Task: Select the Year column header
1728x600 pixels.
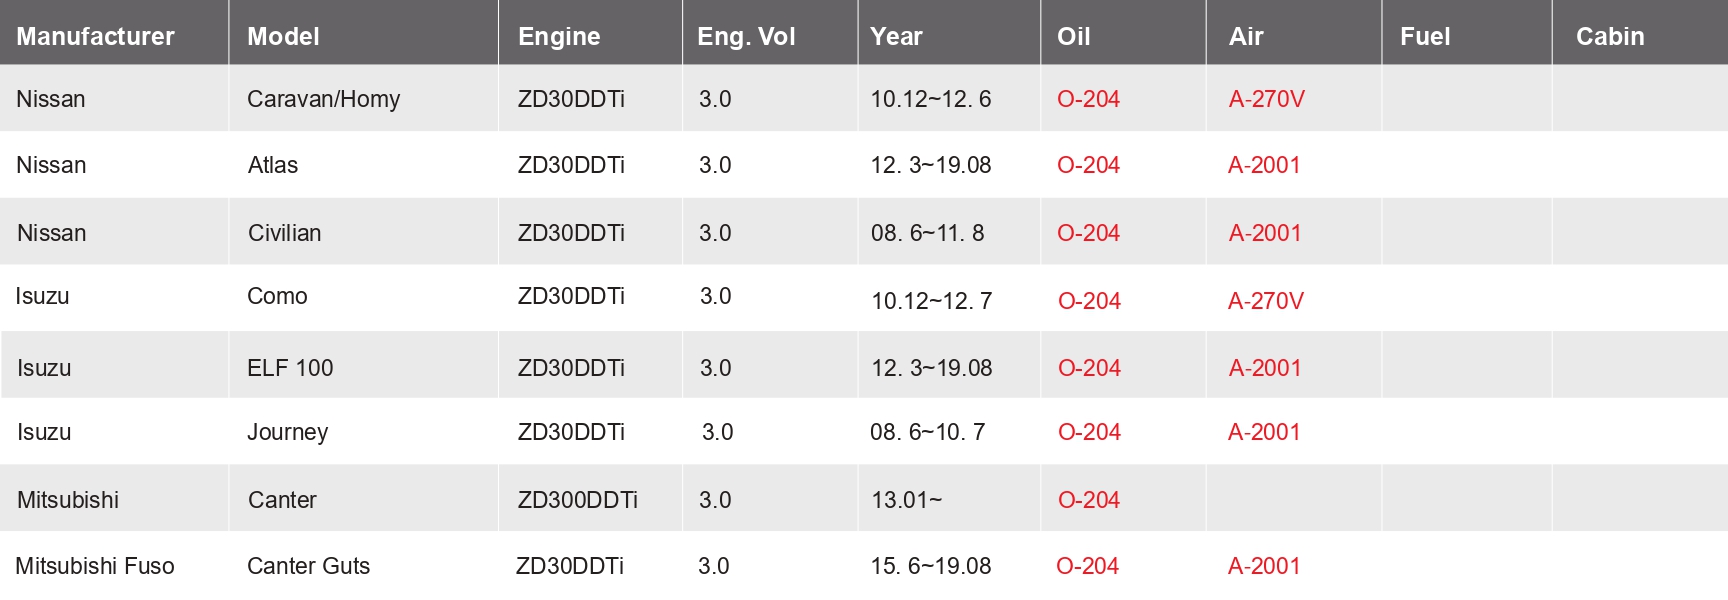Action: [896, 37]
